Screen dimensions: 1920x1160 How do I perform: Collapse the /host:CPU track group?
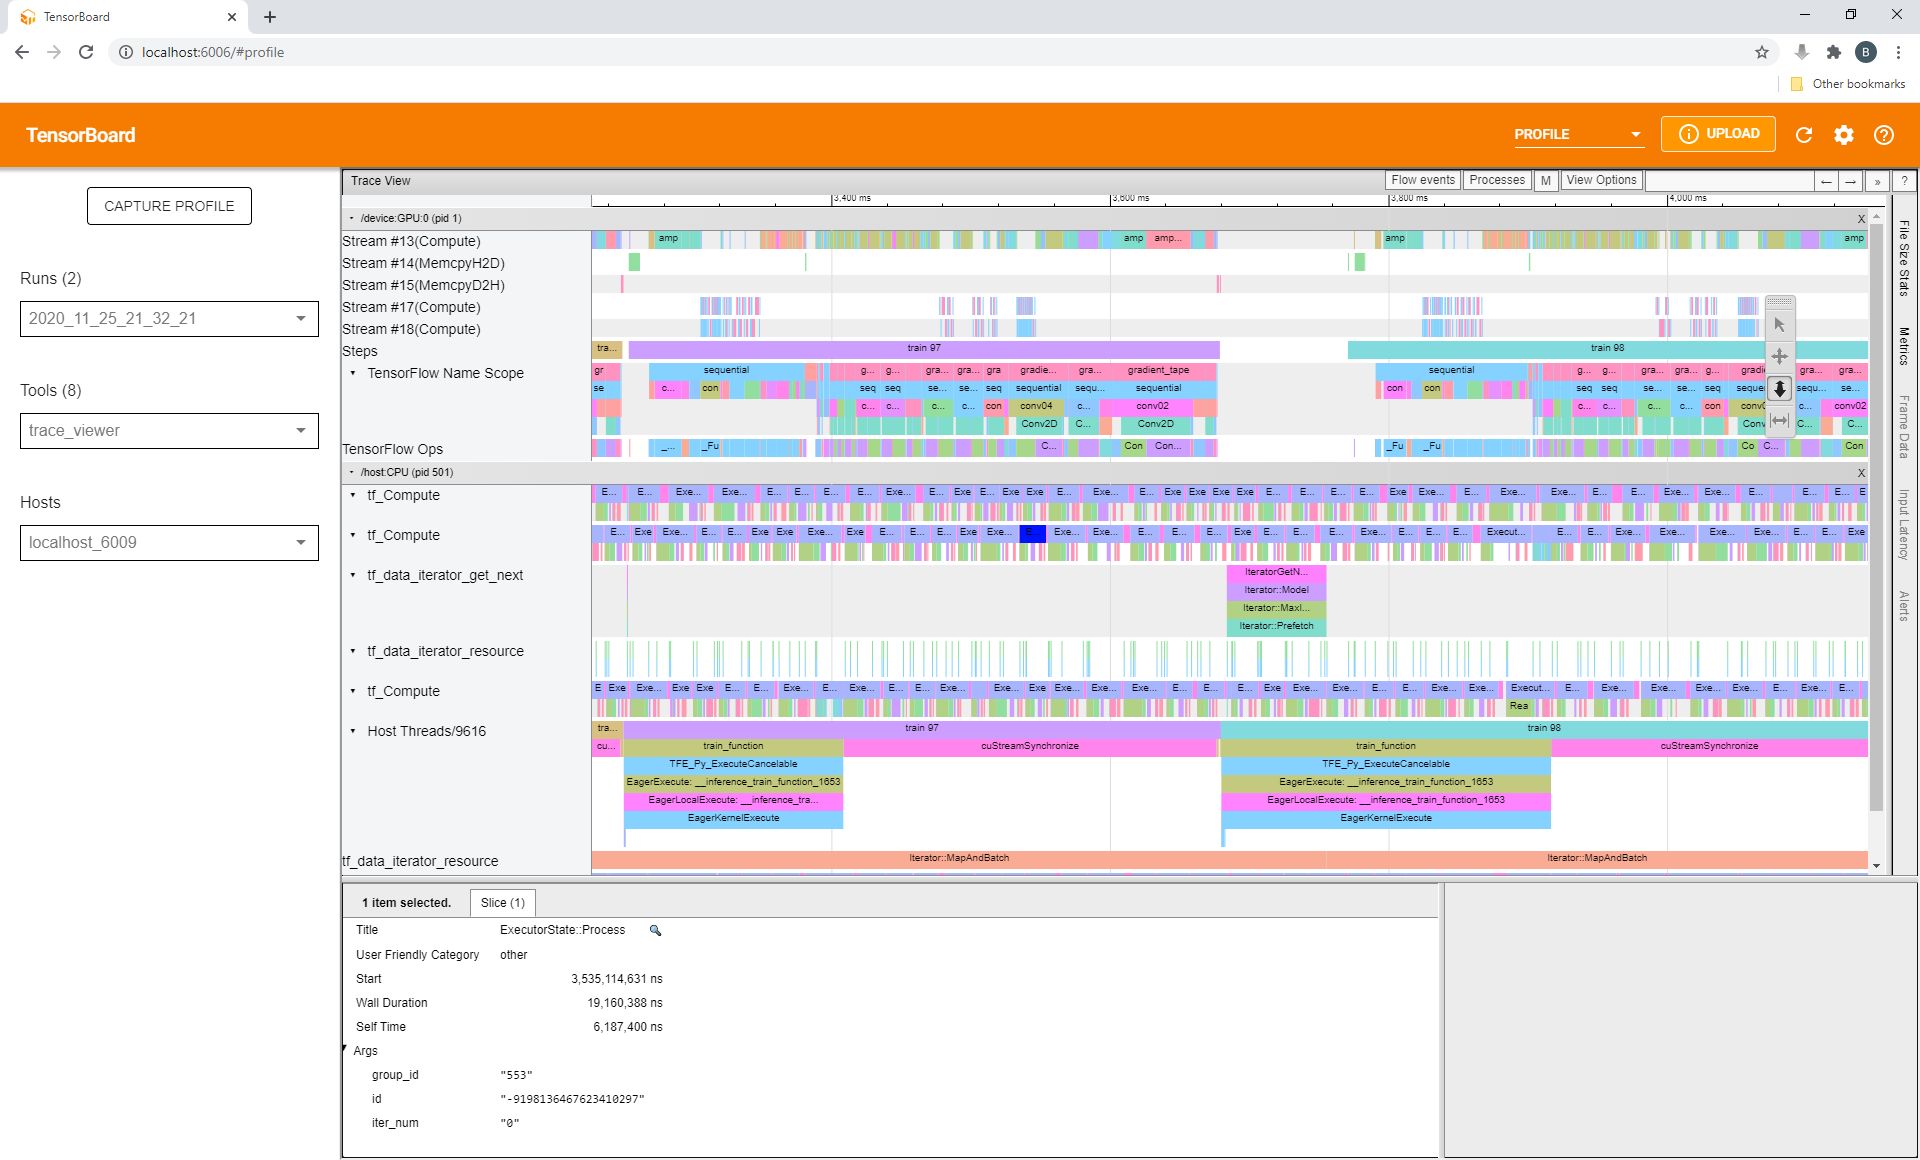pyautogui.click(x=352, y=472)
